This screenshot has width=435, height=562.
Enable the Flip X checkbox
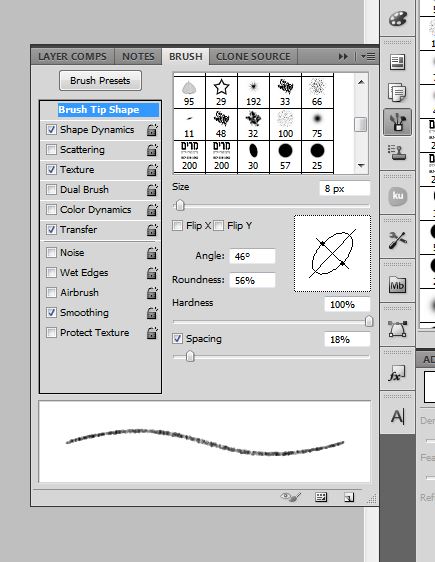point(177,225)
